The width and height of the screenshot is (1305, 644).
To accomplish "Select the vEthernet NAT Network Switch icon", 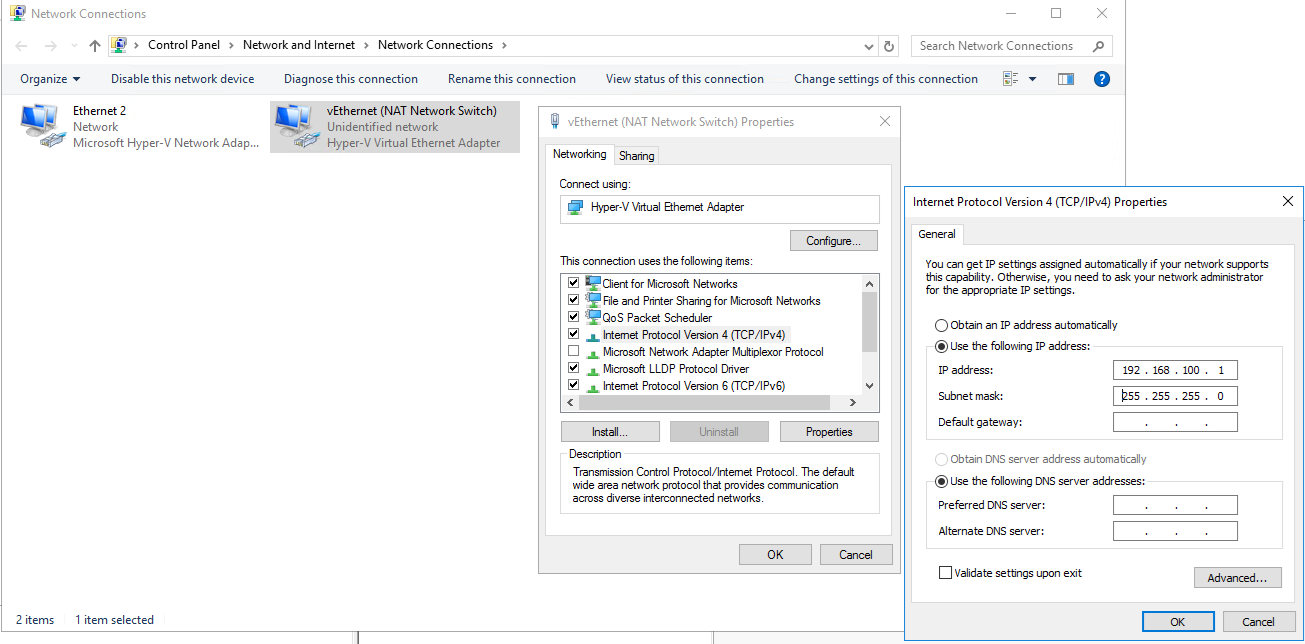I will point(295,126).
